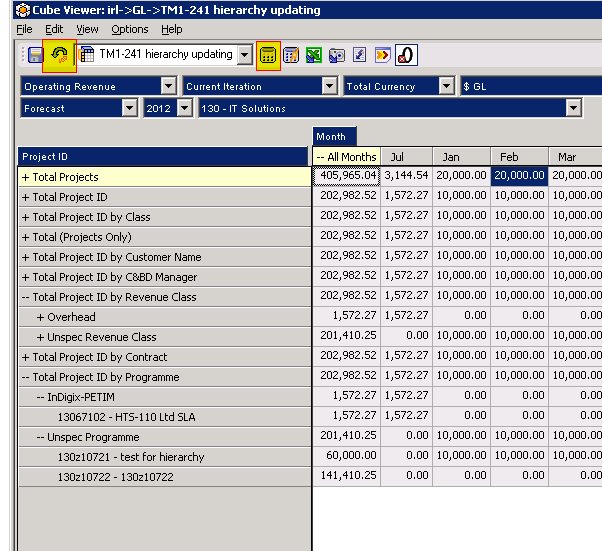602x551 pixels.
Task: Click the 3,144.54 Jul cell for Total Projects
Action: click(407, 175)
